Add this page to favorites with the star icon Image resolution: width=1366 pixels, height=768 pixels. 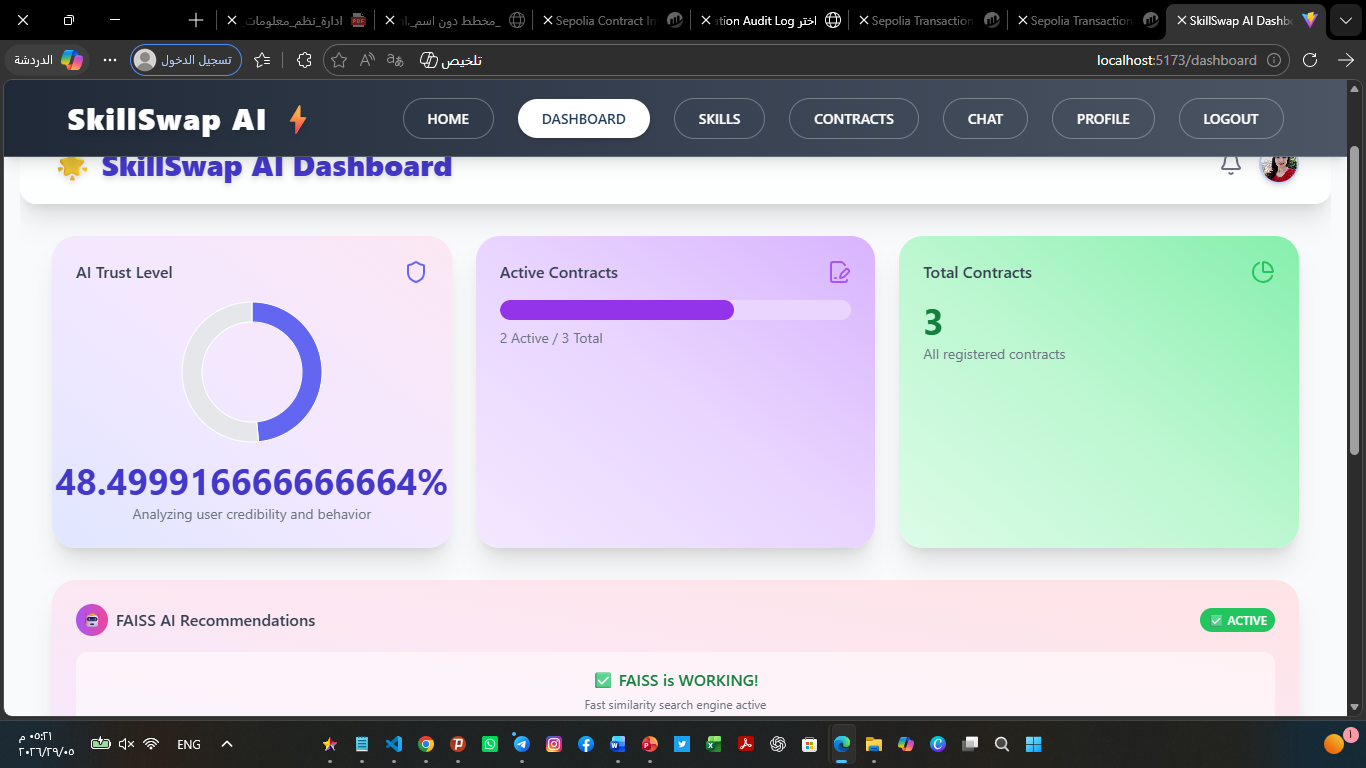click(x=339, y=60)
